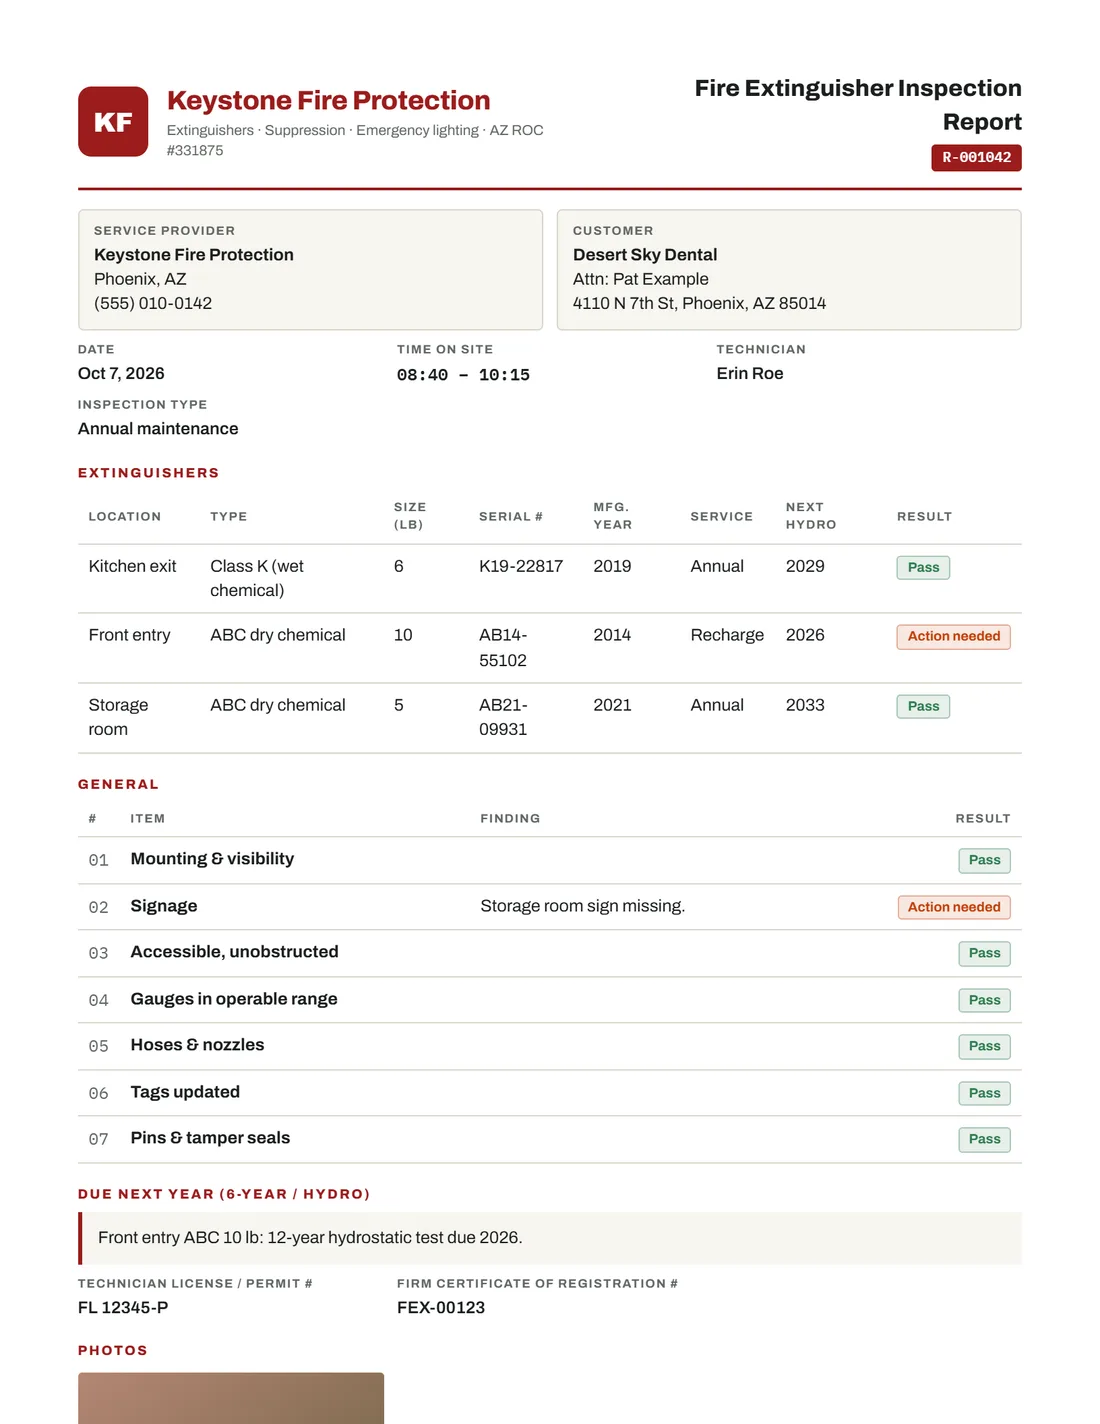
Task: Click Tags updated item
Action: coord(185,1092)
